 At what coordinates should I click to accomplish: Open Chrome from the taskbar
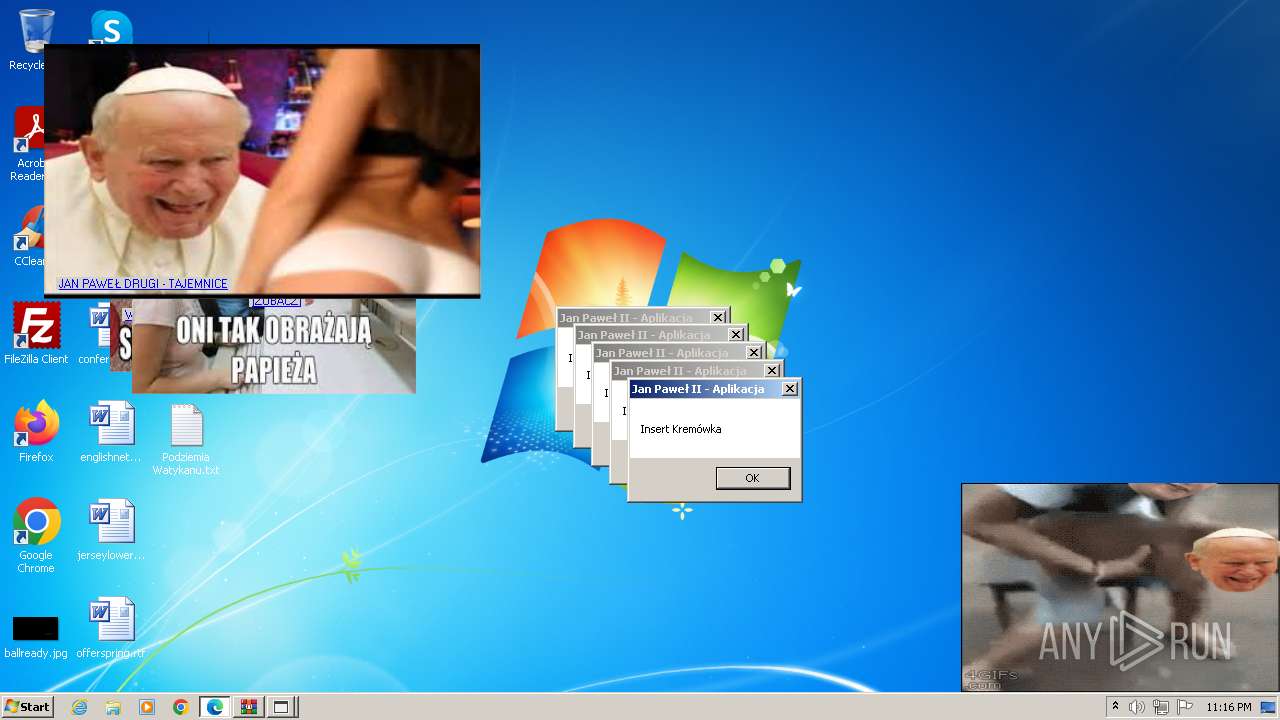[181, 707]
